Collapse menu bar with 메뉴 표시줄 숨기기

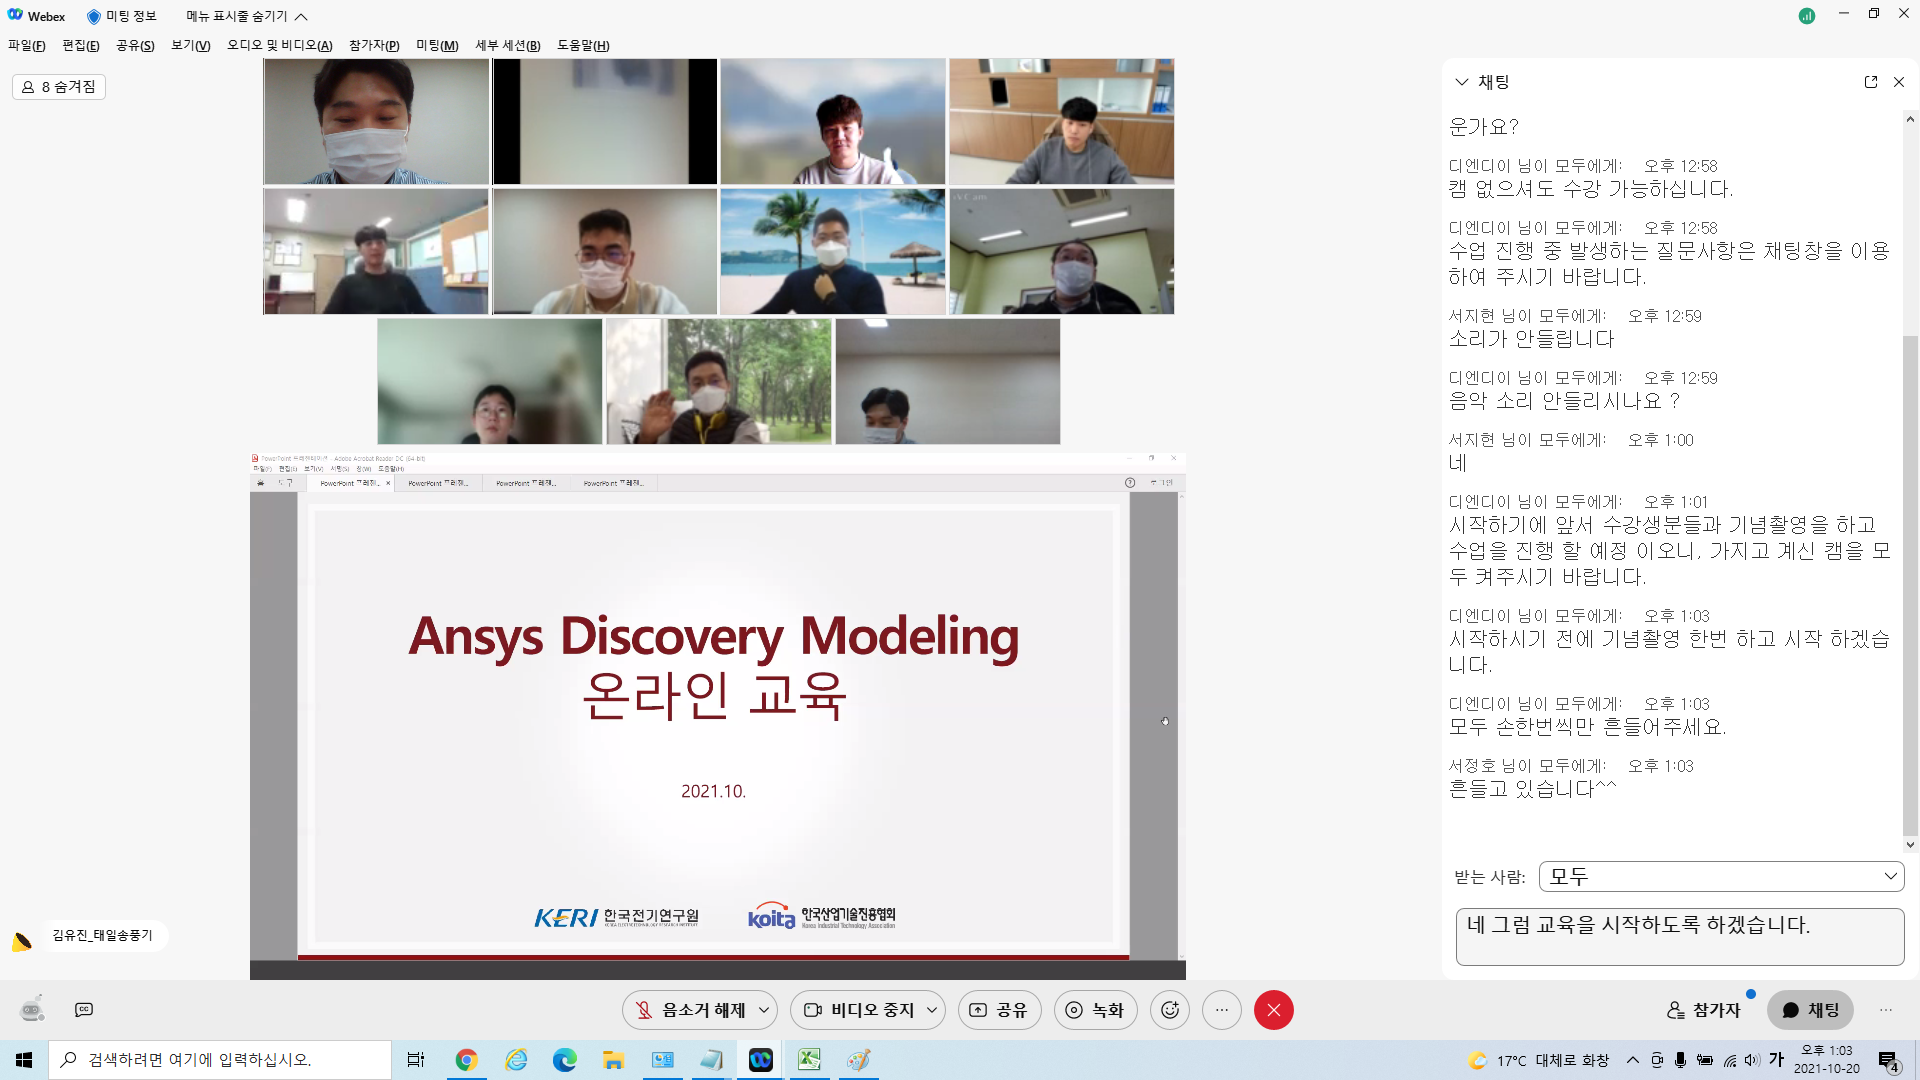247,16
